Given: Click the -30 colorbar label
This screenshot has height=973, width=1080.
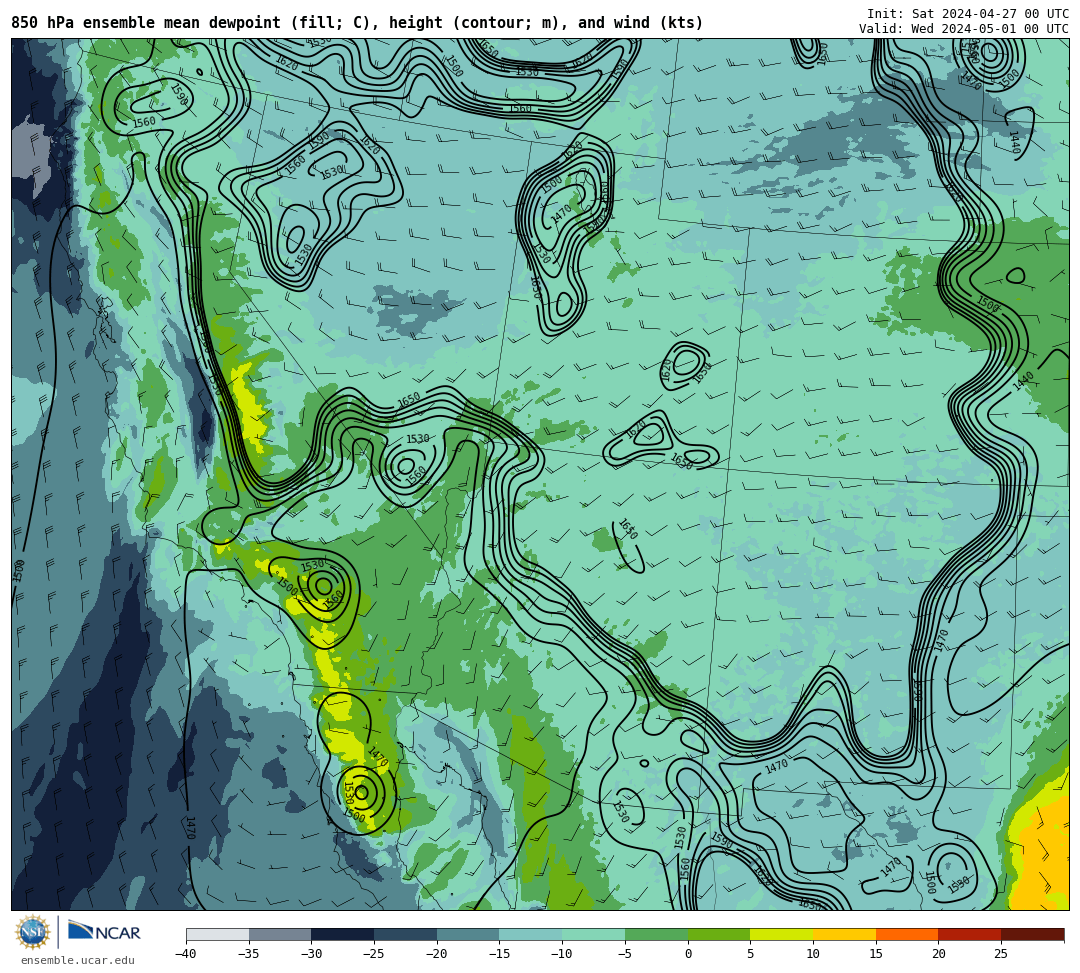Looking at the screenshot, I should [311, 954].
